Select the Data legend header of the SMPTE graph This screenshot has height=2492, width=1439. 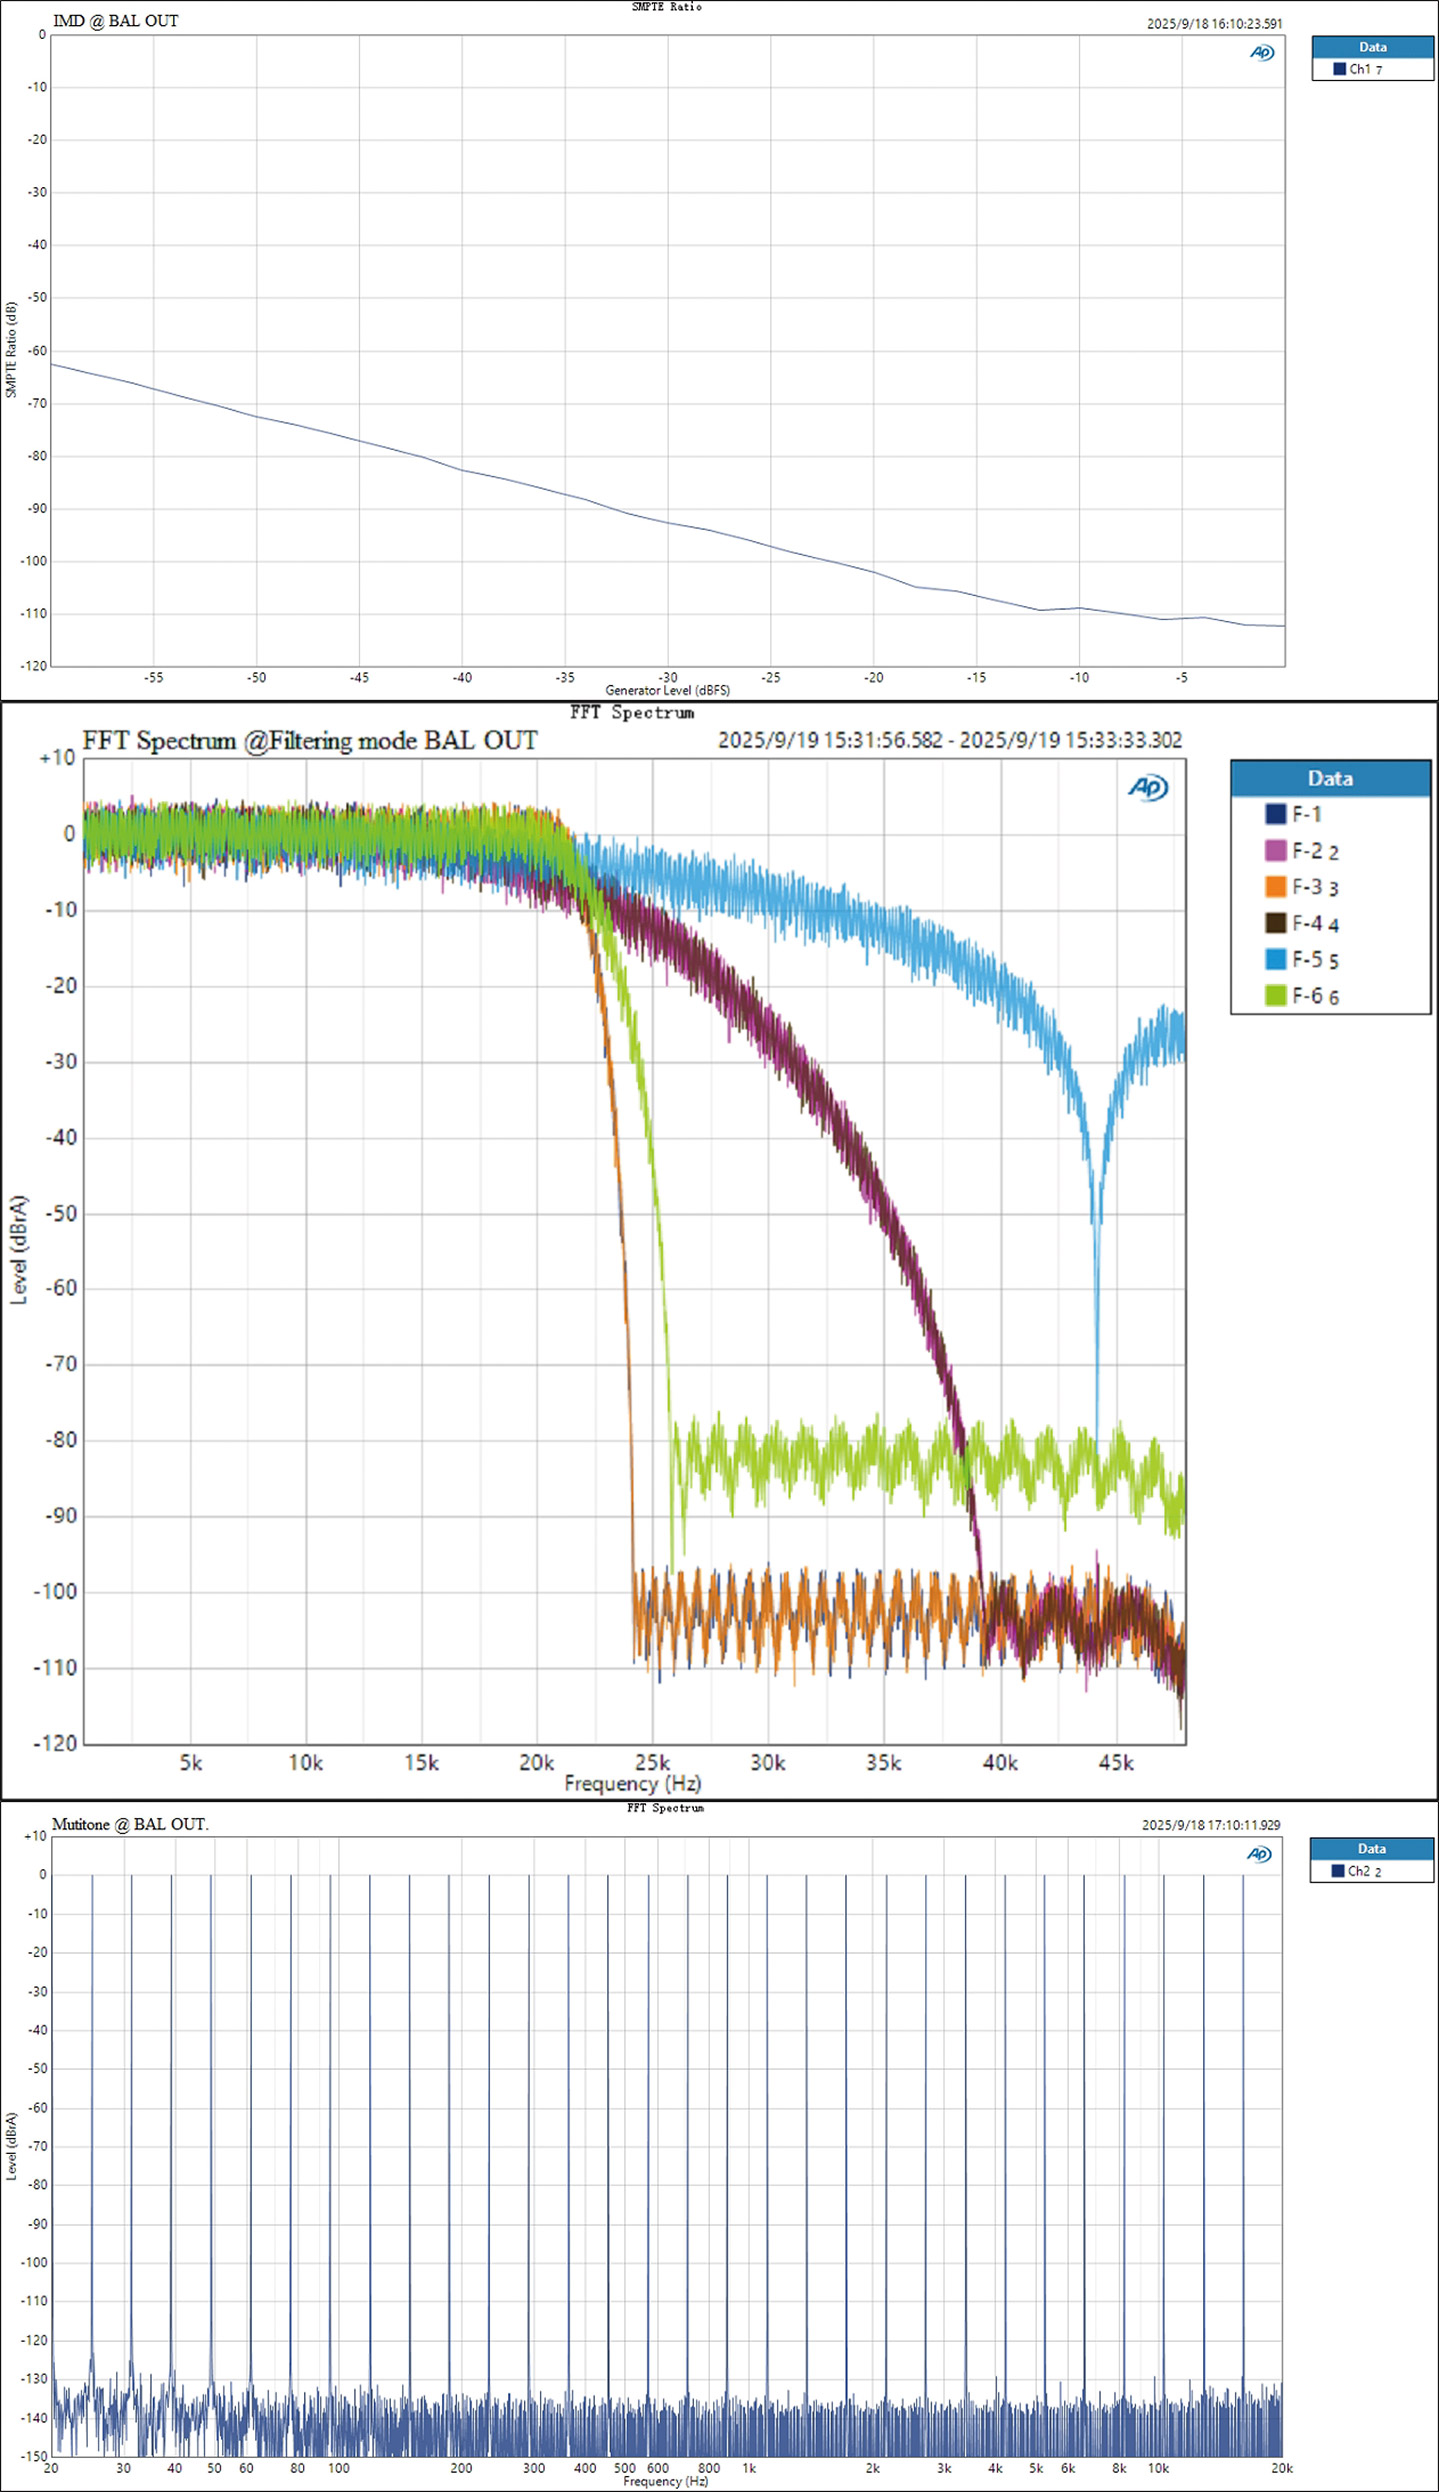1372,47
